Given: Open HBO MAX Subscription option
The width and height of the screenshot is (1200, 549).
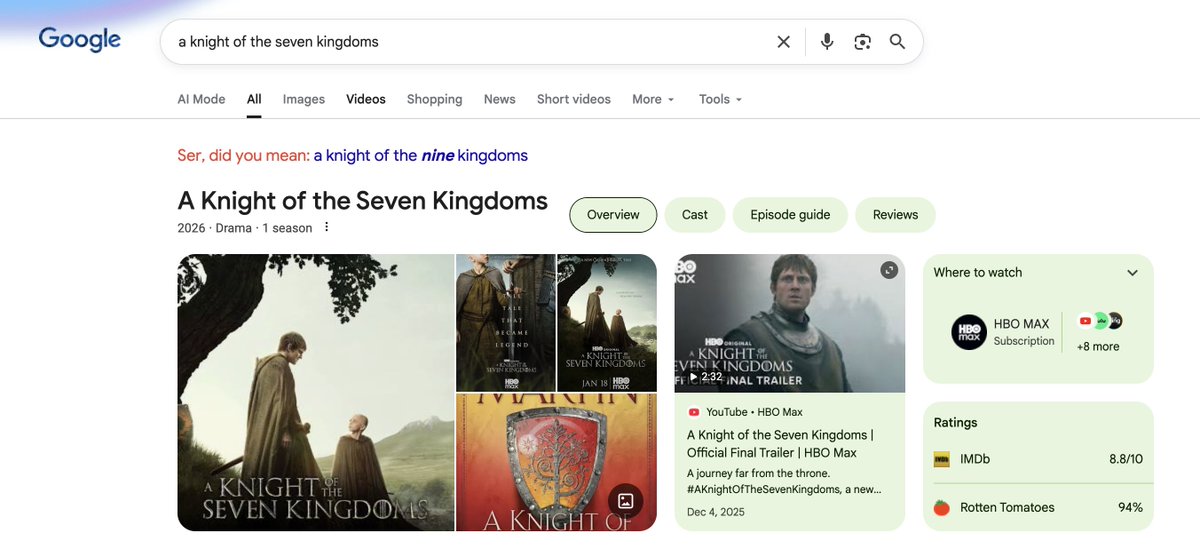Looking at the screenshot, I should point(1003,332).
